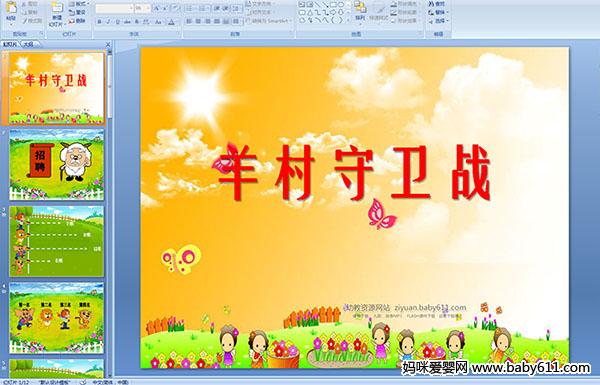The image size is (600, 385).
Task: Select the second slide thumbnail with 招聘 scroll
Action: pyautogui.click(x=57, y=165)
